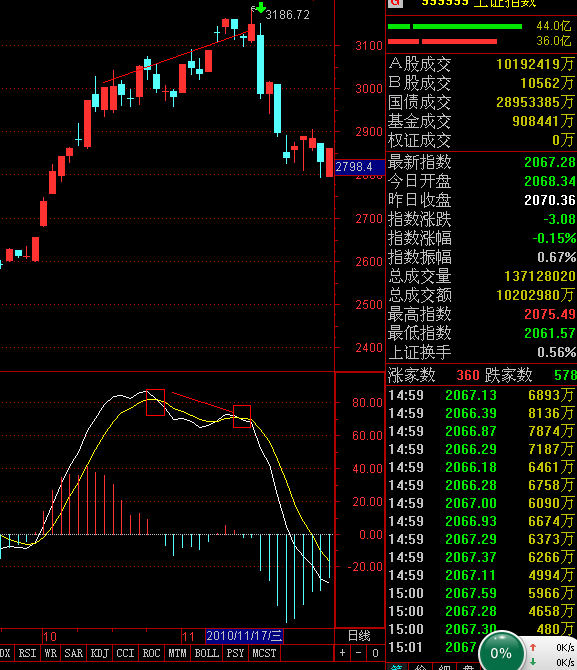577x670 pixels.
Task: Click the tick row priced 2067.13
Action: point(481,395)
